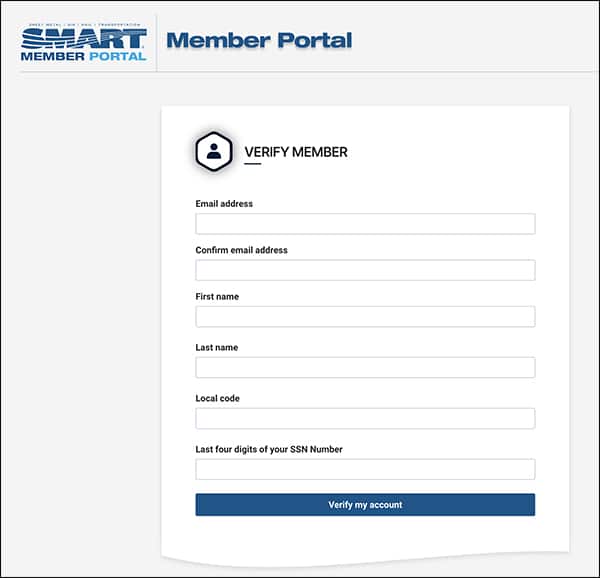600x578 pixels.
Task: Submit with the Verify my account button
Action: [x=365, y=505]
